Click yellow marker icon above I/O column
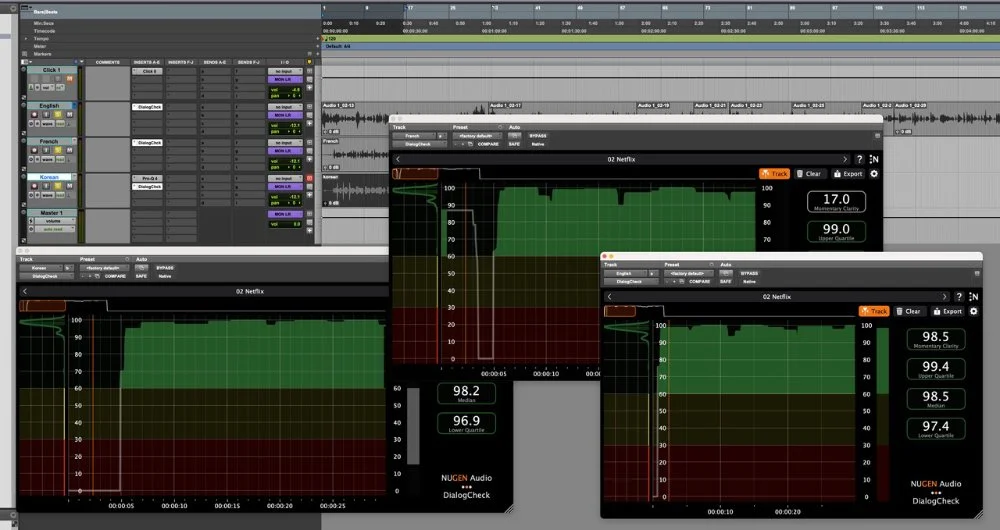Image resolution: width=1000 pixels, height=530 pixels. 310,63
